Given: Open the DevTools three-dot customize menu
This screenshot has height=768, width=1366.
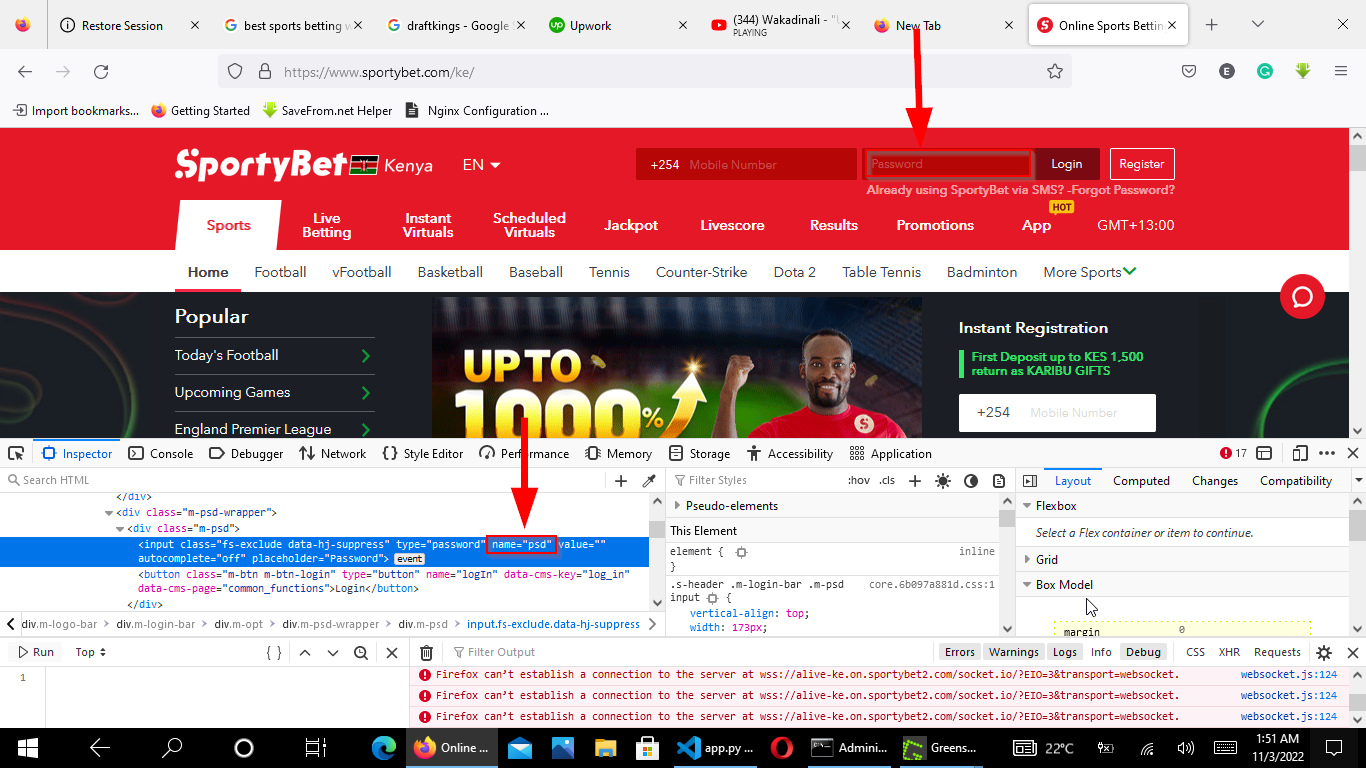Looking at the screenshot, I should 1327,453.
